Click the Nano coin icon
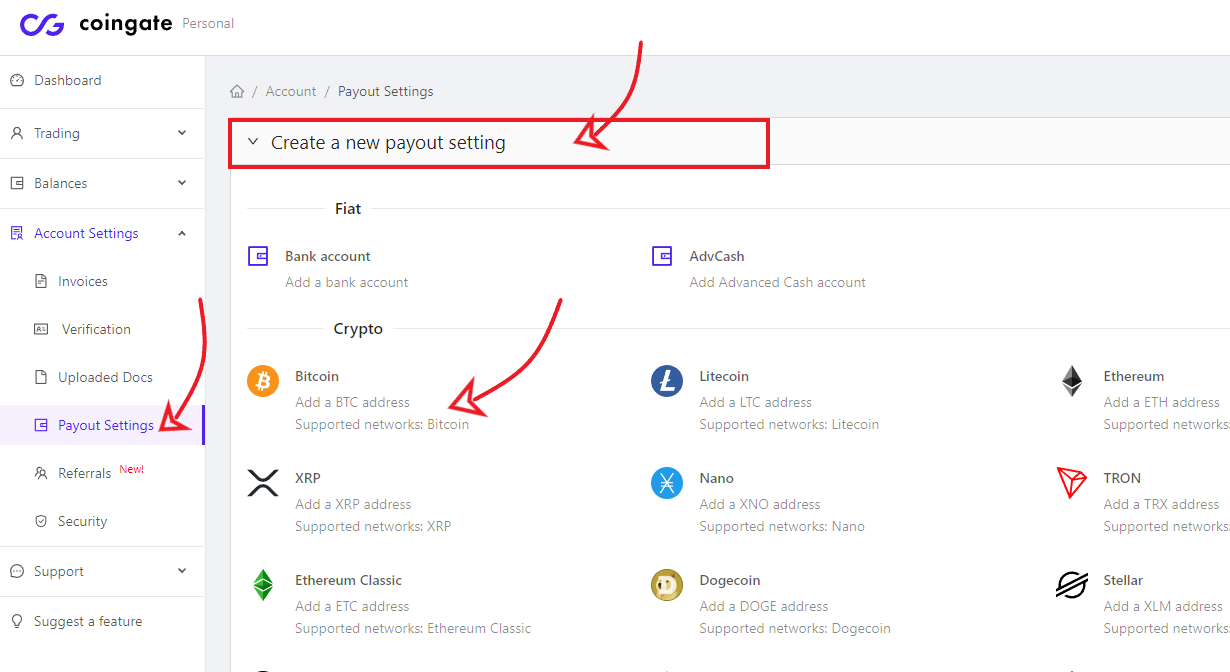 coord(667,483)
